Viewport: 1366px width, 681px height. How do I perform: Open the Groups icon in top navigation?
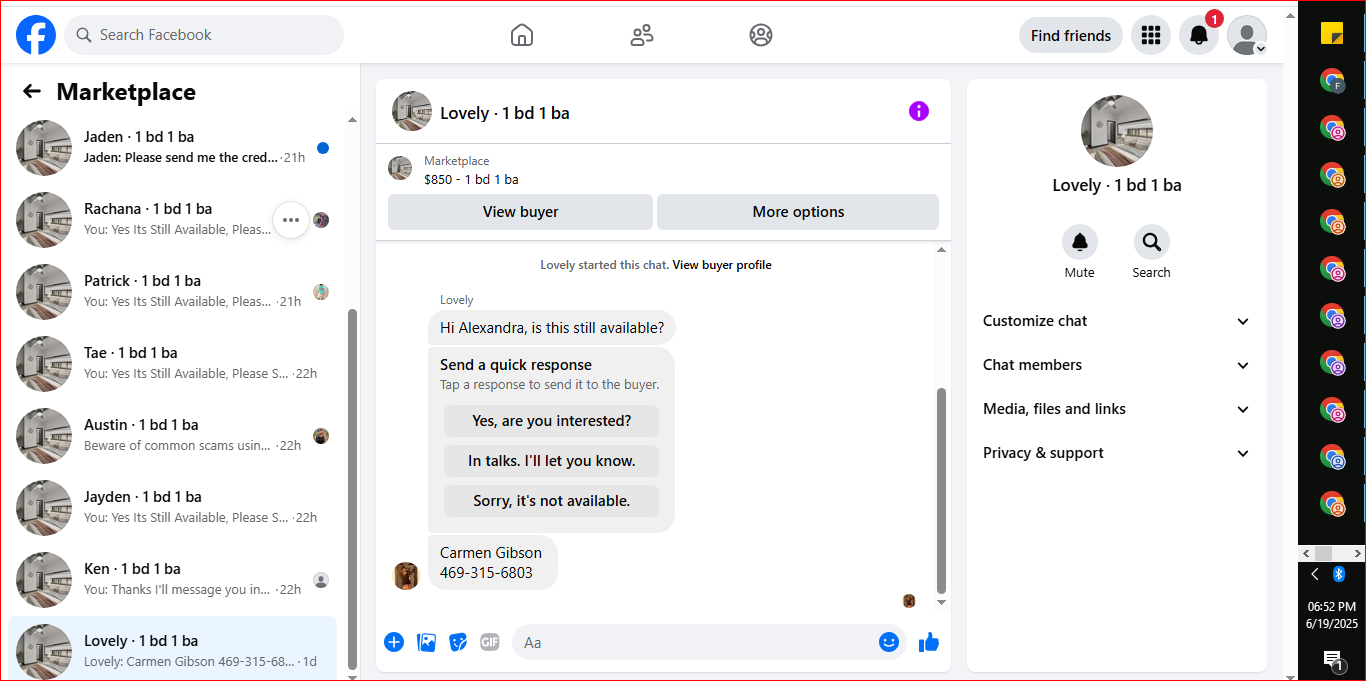coord(761,35)
